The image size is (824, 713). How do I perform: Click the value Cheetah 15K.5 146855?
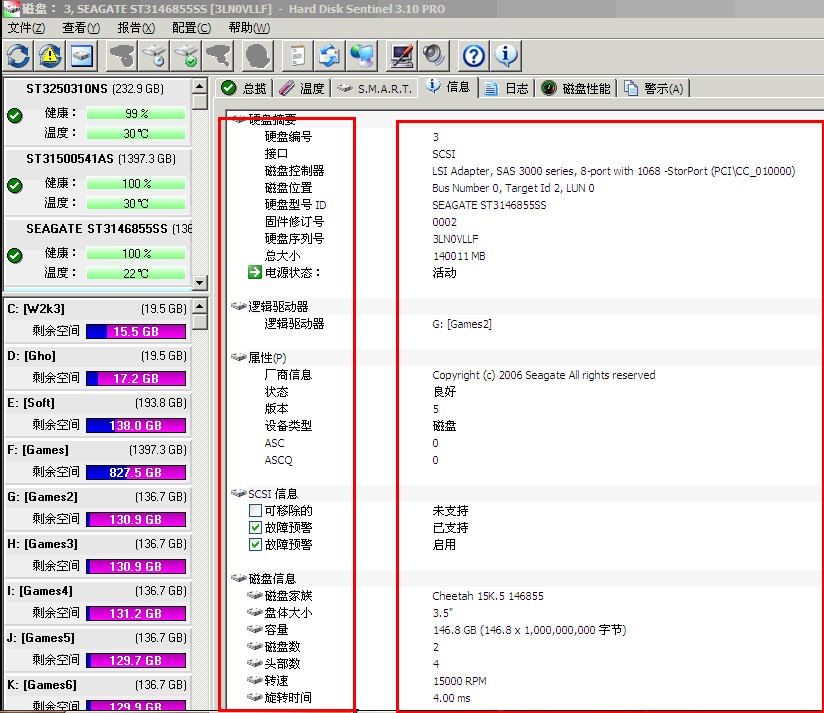point(488,596)
